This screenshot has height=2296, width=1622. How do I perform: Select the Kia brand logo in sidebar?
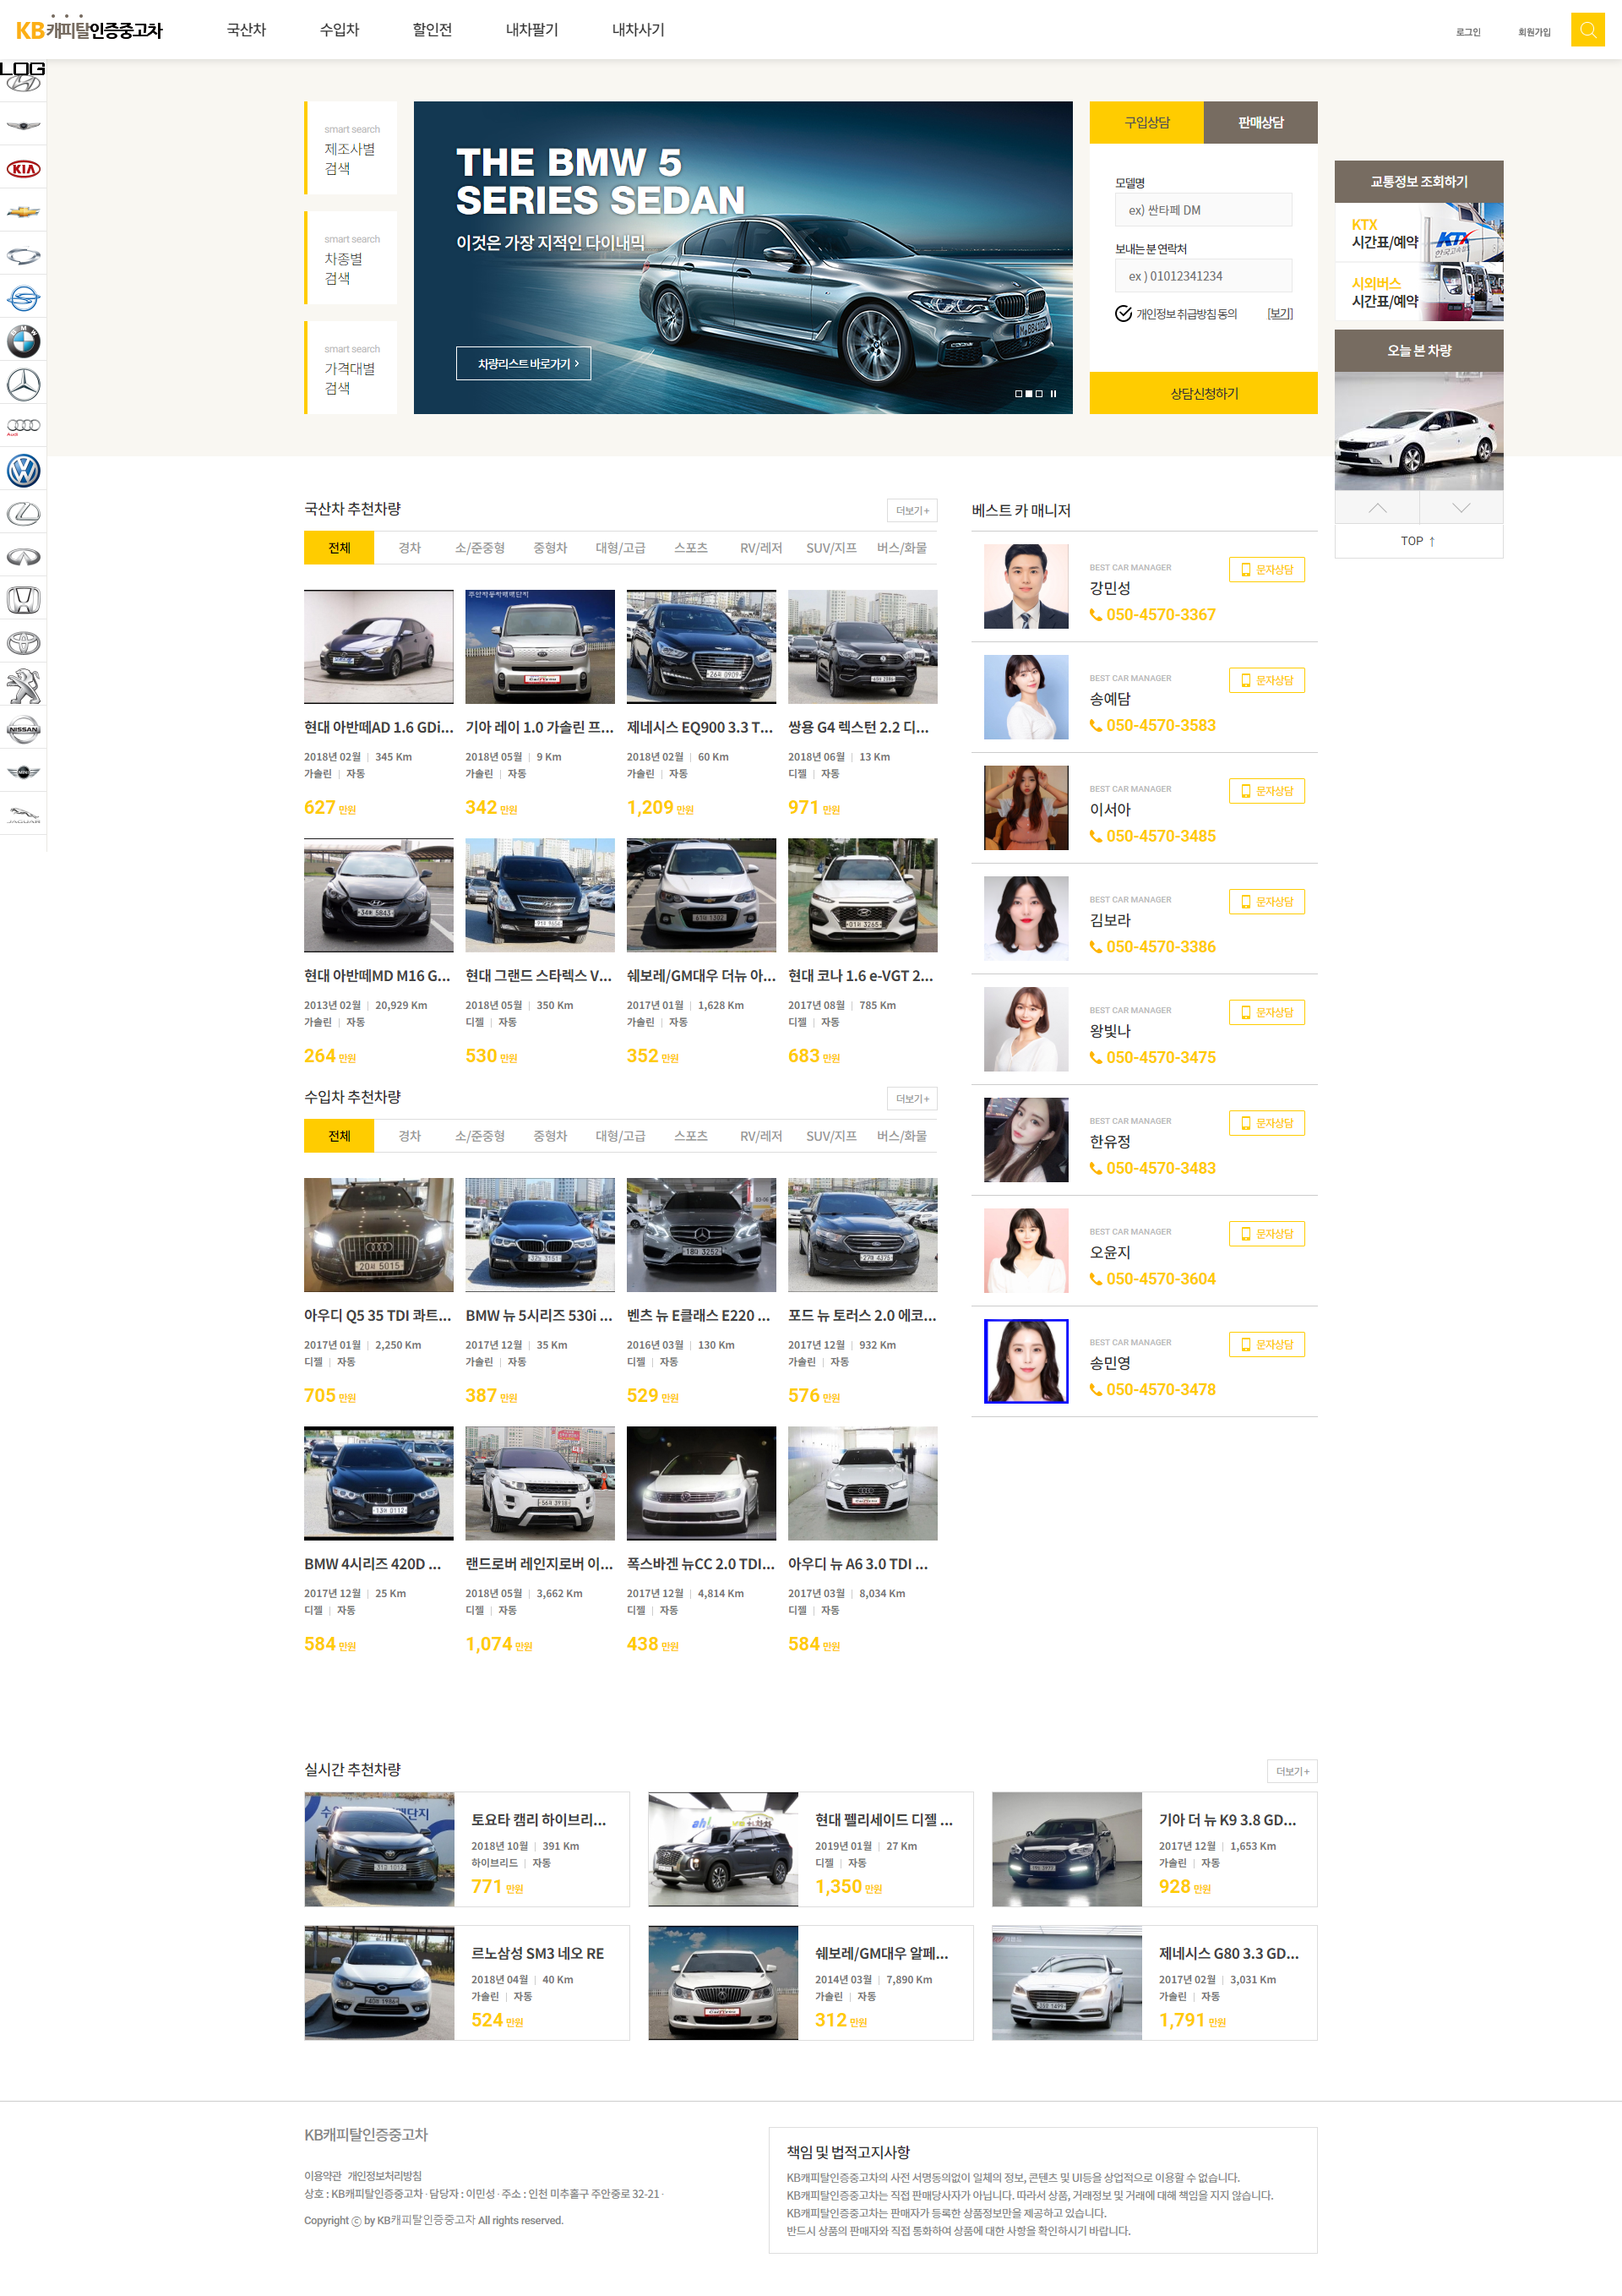23,169
